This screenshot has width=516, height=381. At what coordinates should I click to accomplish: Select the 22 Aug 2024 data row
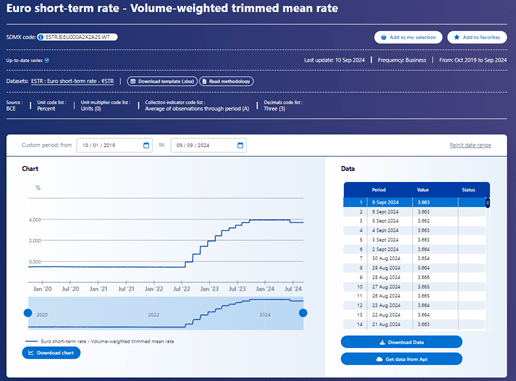tap(414, 315)
